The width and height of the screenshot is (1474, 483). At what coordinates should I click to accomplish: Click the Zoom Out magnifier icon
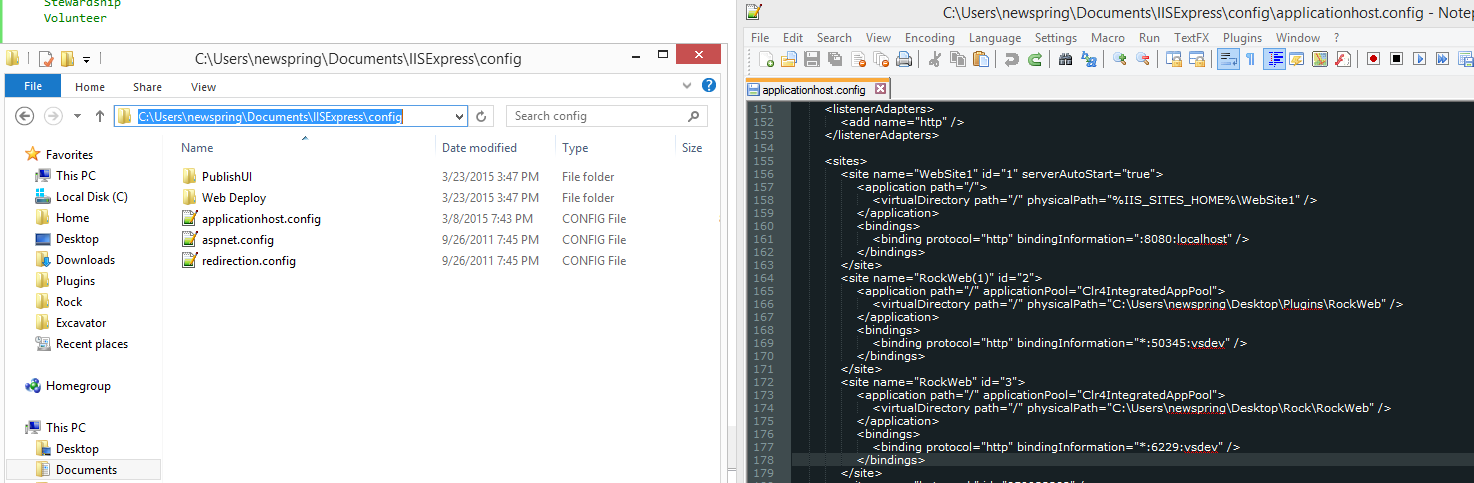point(1143,59)
